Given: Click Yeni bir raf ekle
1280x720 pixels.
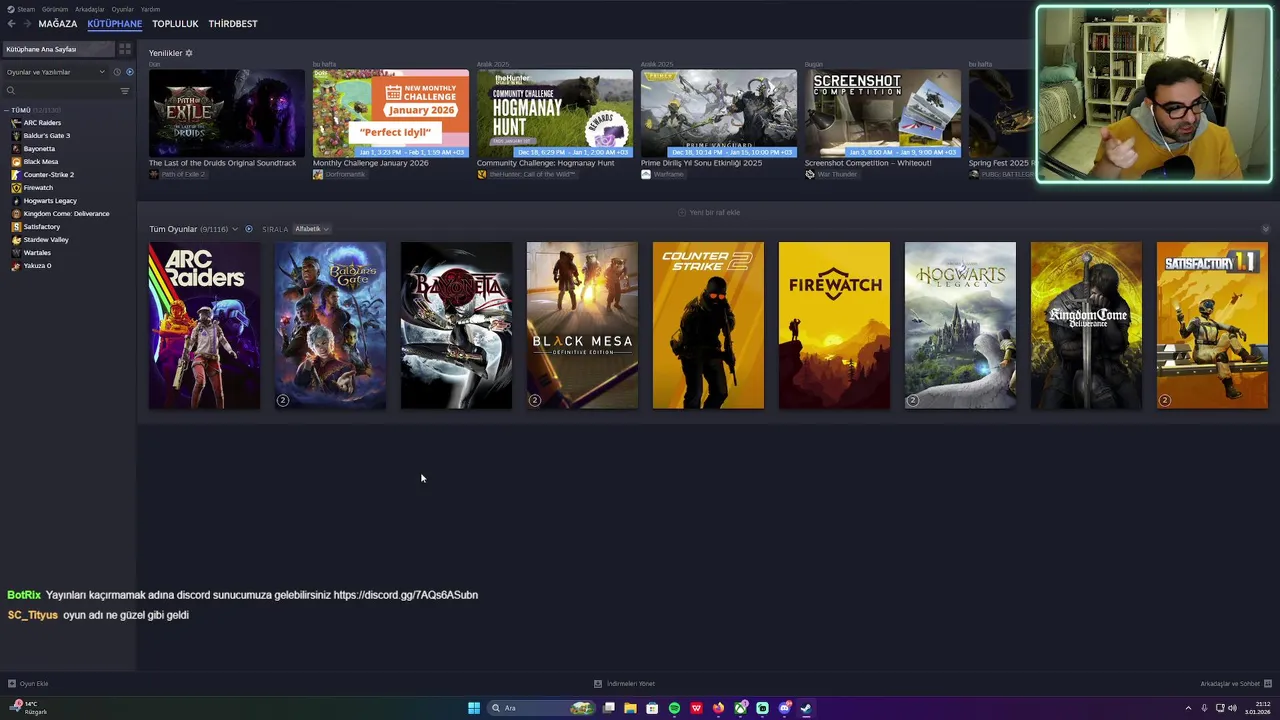Looking at the screenshot, I should point(709,212).
